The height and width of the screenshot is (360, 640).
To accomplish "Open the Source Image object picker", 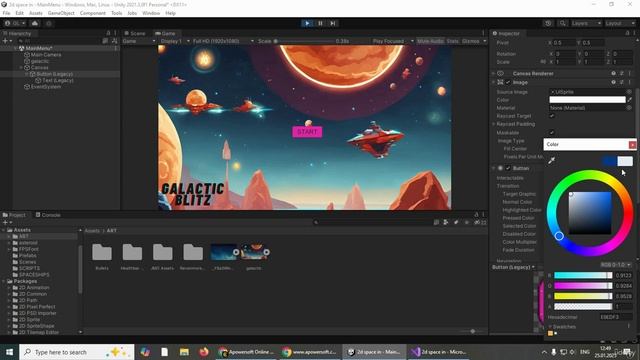I will [629, 92].
